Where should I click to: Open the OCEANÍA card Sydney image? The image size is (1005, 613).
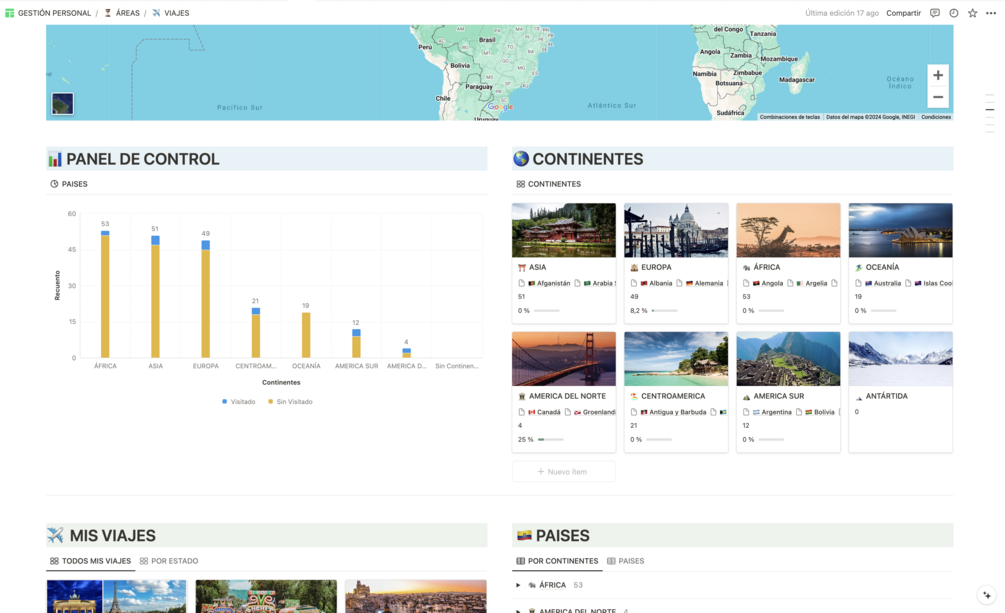click(901, 230)
